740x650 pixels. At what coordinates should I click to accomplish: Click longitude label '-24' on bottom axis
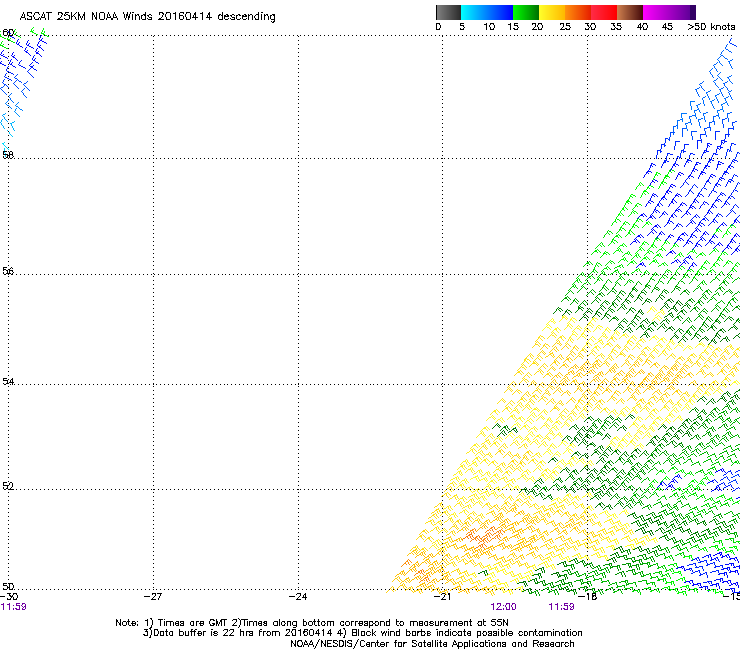click(298, 597)
